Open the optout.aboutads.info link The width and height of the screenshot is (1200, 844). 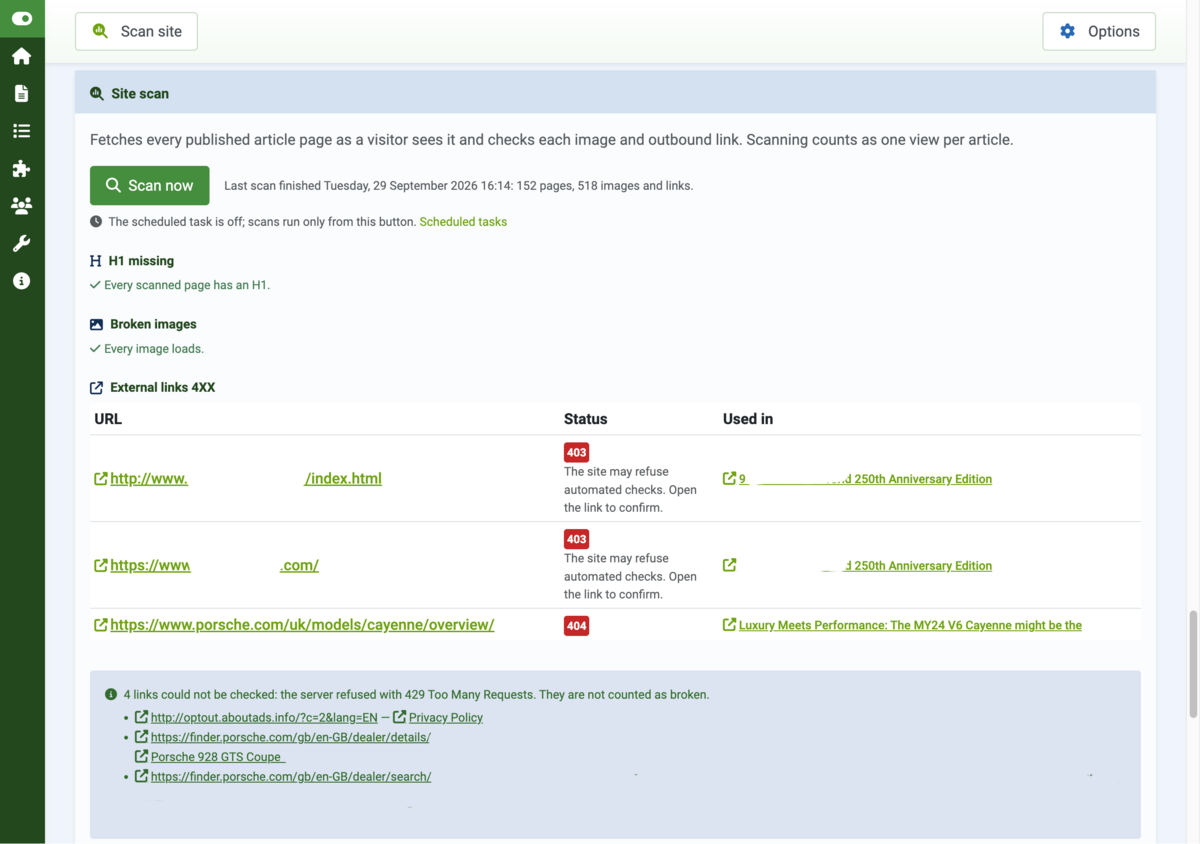point(264,717)
